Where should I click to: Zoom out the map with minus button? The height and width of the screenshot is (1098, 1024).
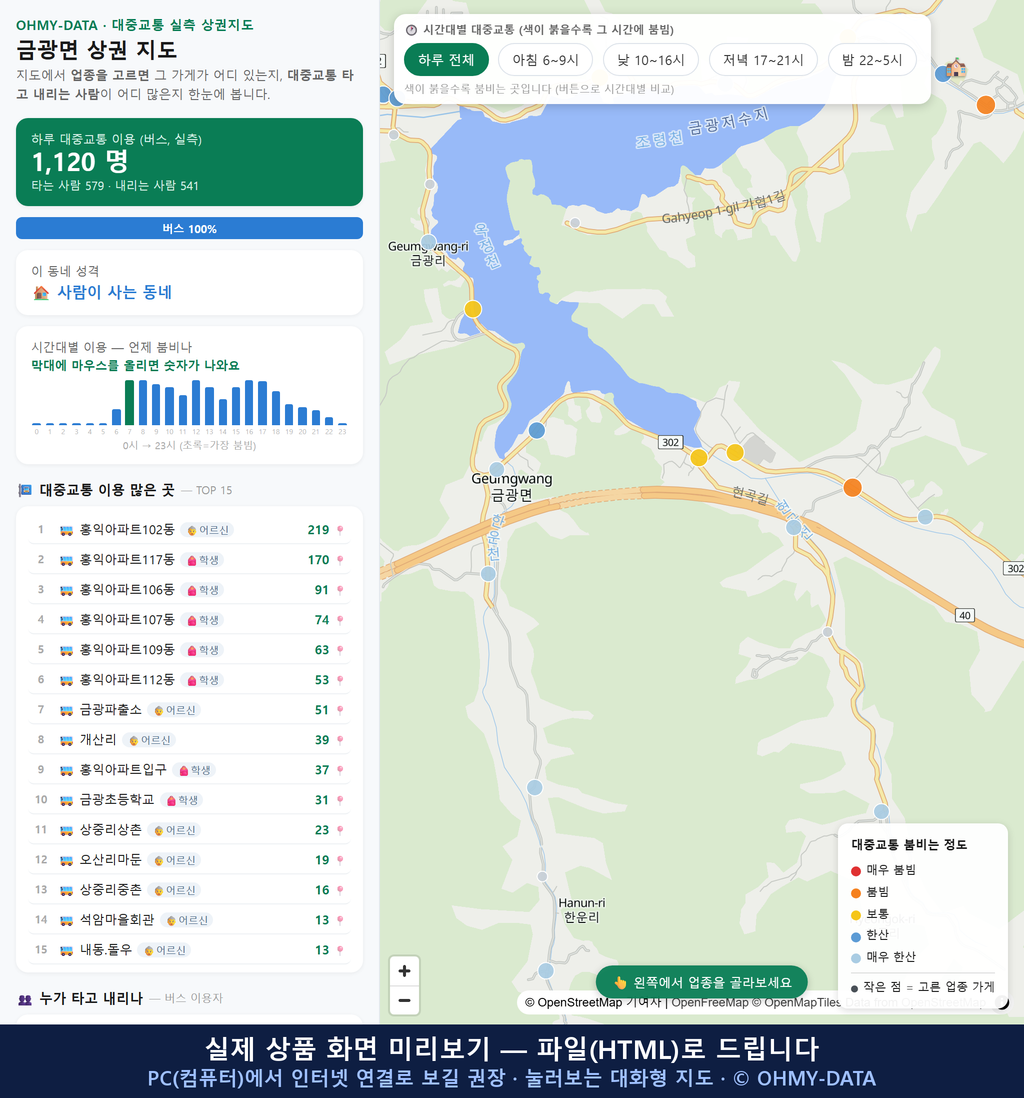(404, 1000)
